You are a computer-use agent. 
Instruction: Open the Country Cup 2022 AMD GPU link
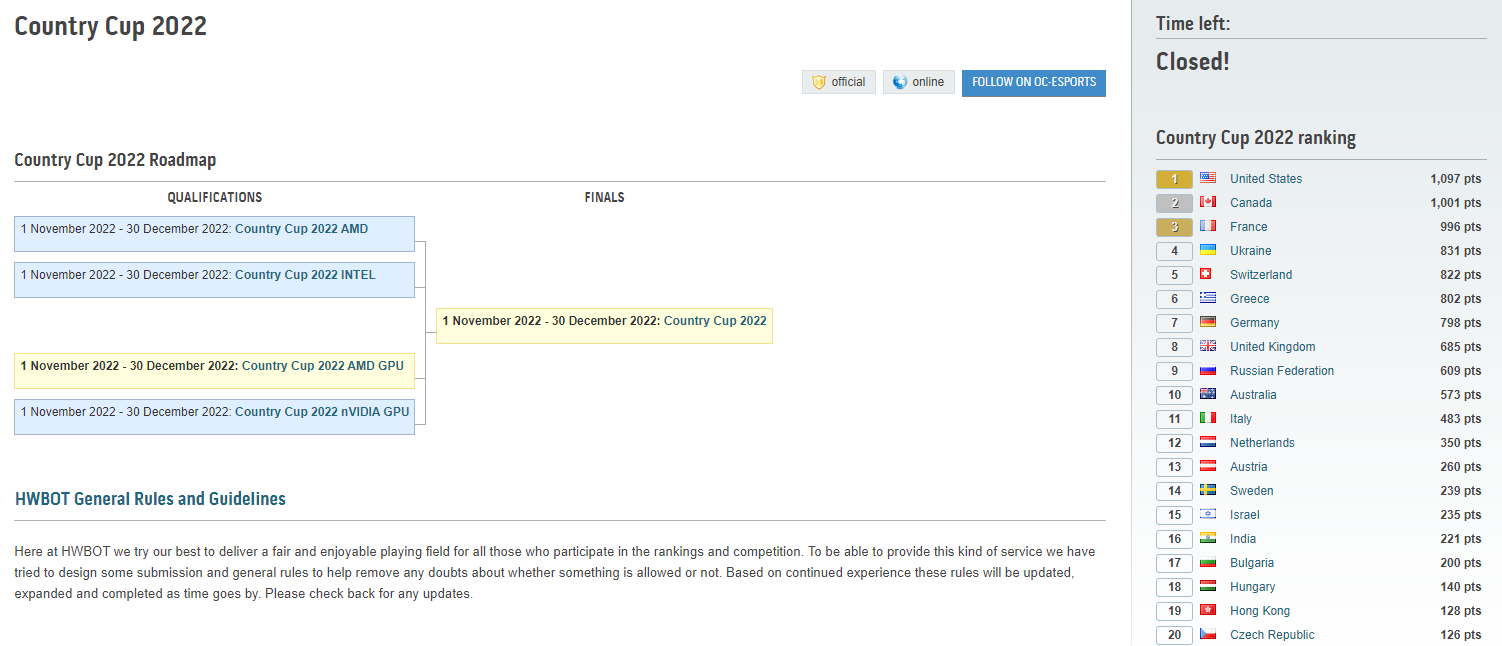[x=323, y=366]
